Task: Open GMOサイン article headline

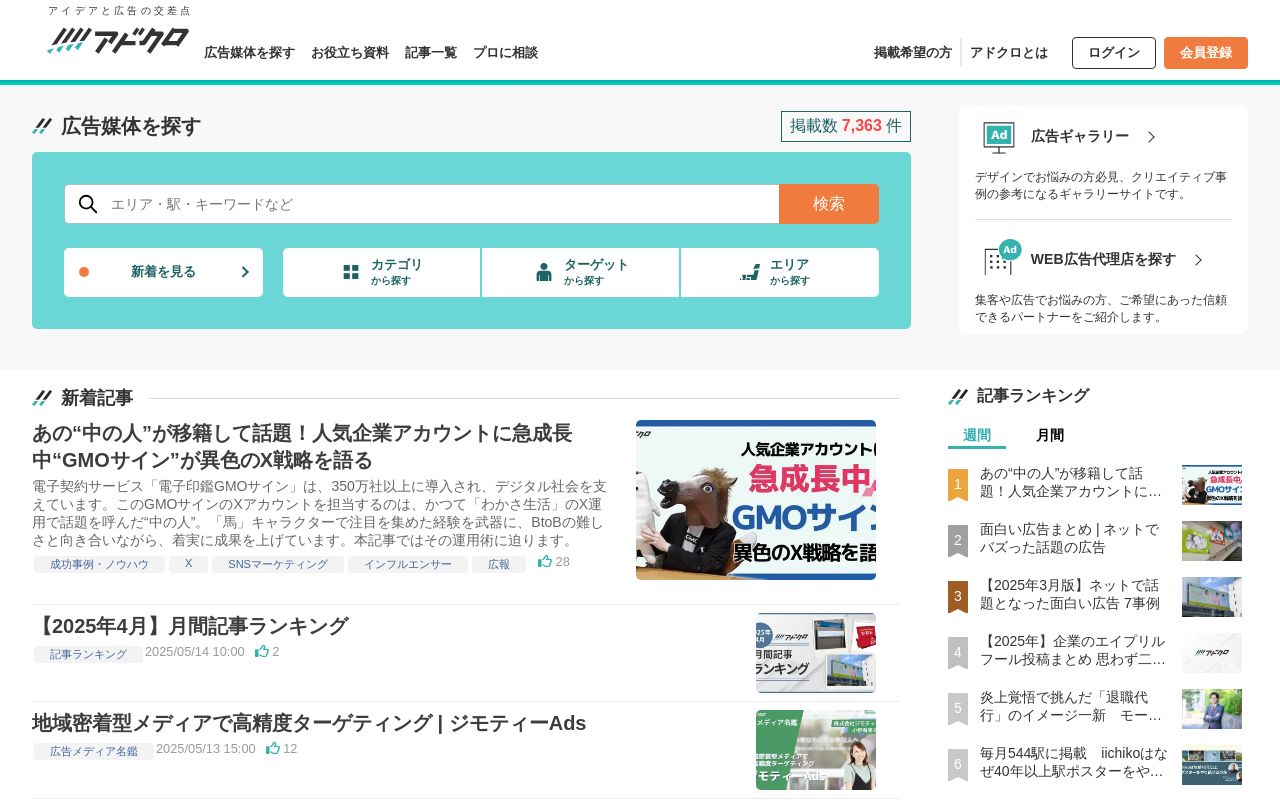Action: (x=302, y=446)
